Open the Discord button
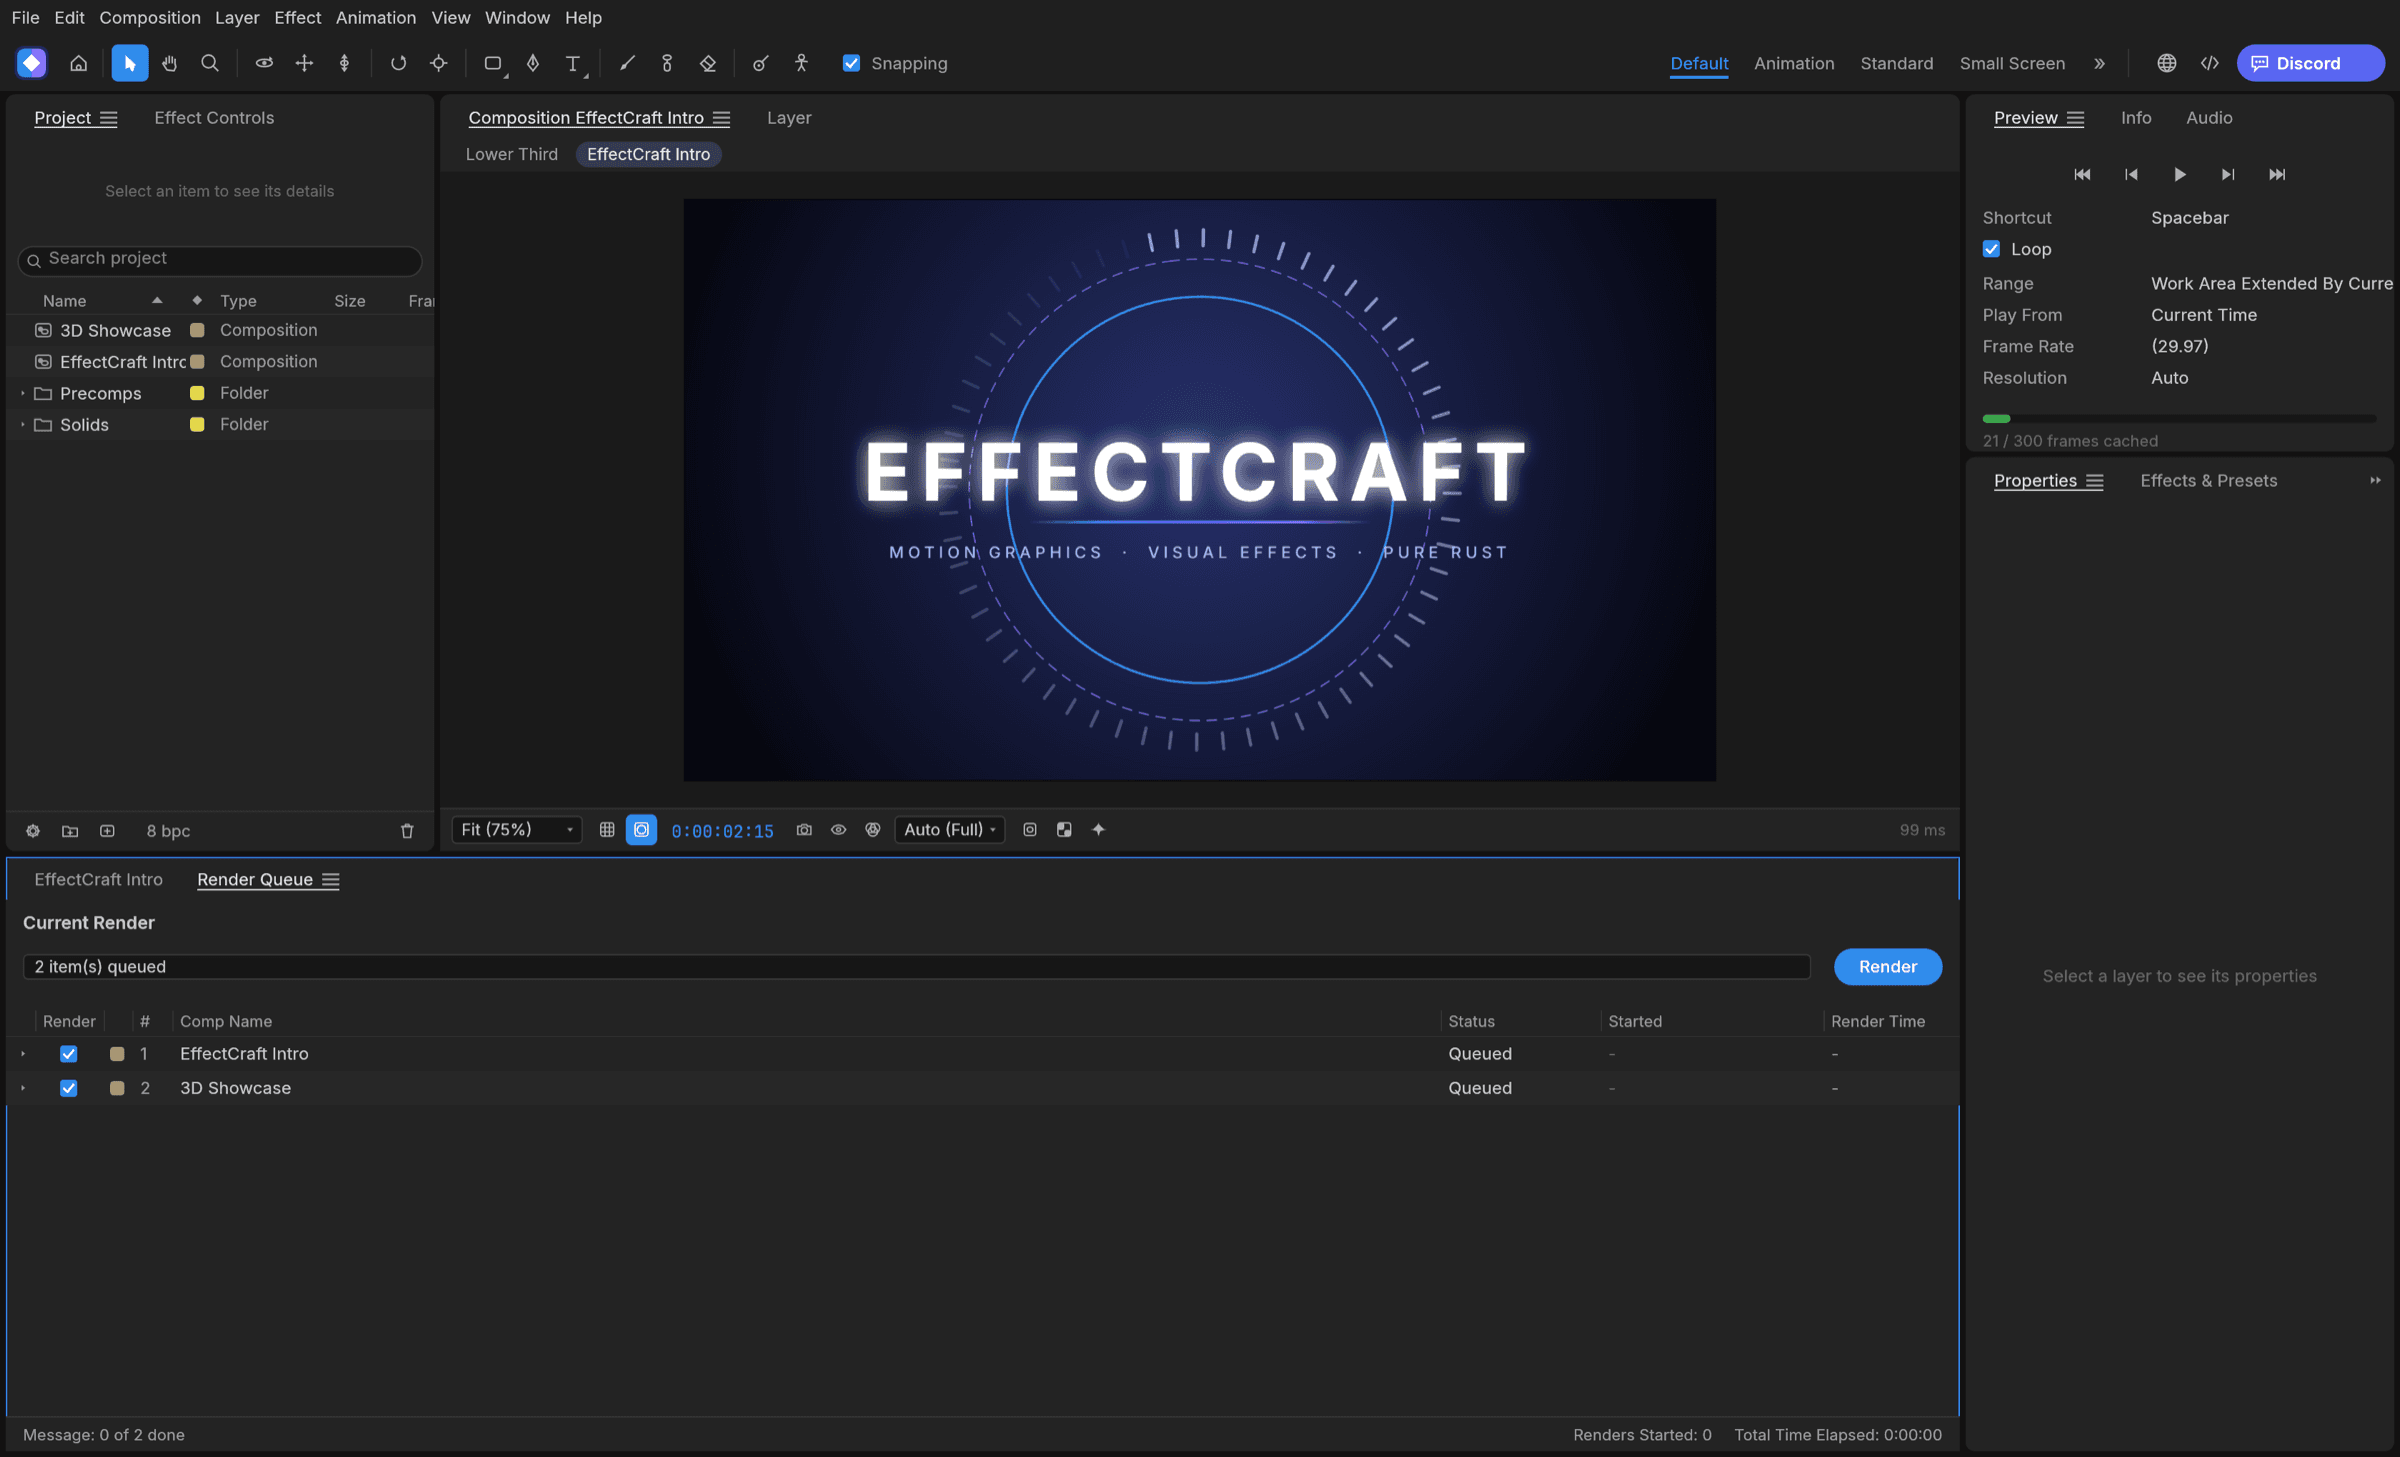 point(2310,63)
